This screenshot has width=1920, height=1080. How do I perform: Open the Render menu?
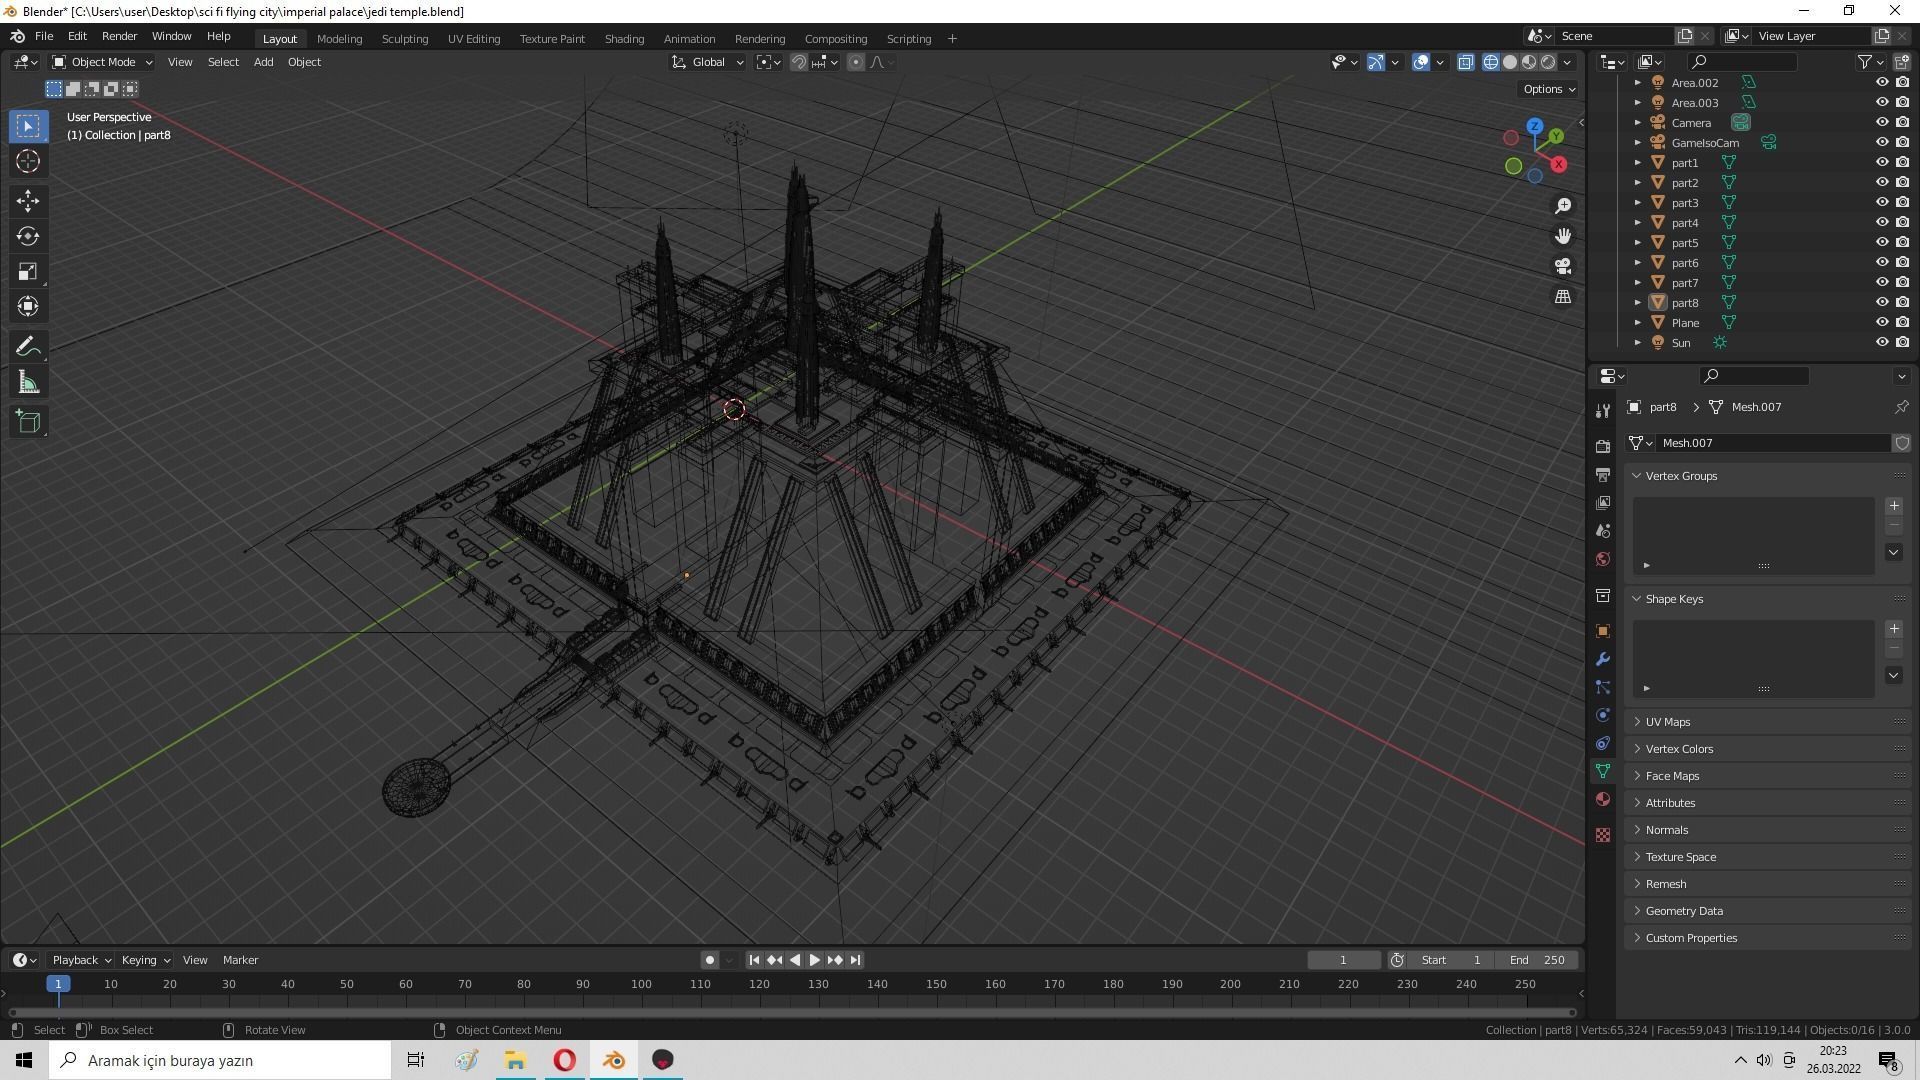pyautogui.click(x=119, y=36)
